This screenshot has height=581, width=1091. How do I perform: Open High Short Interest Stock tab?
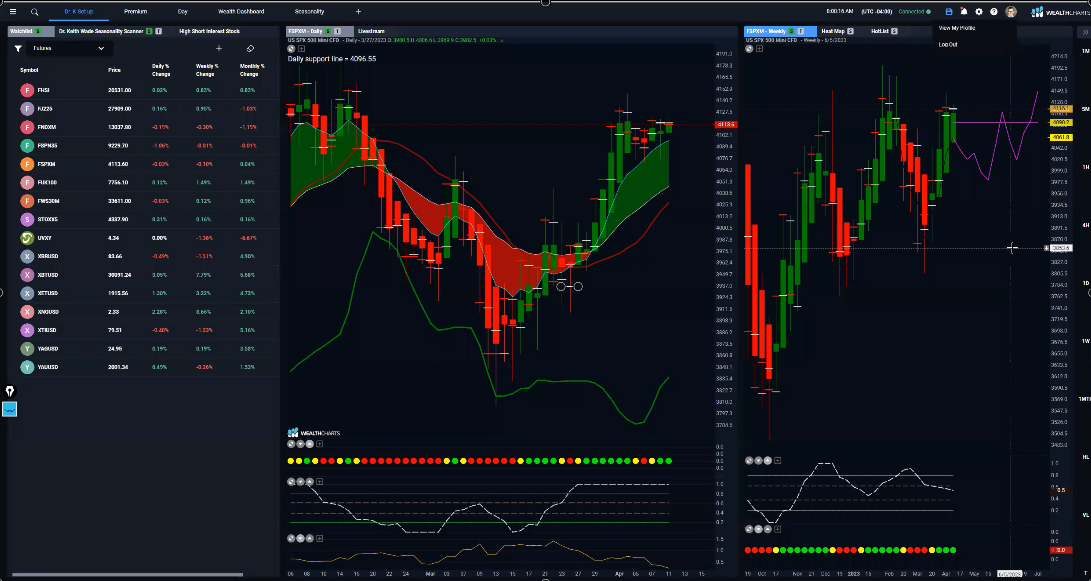click(x=209, y=31)
